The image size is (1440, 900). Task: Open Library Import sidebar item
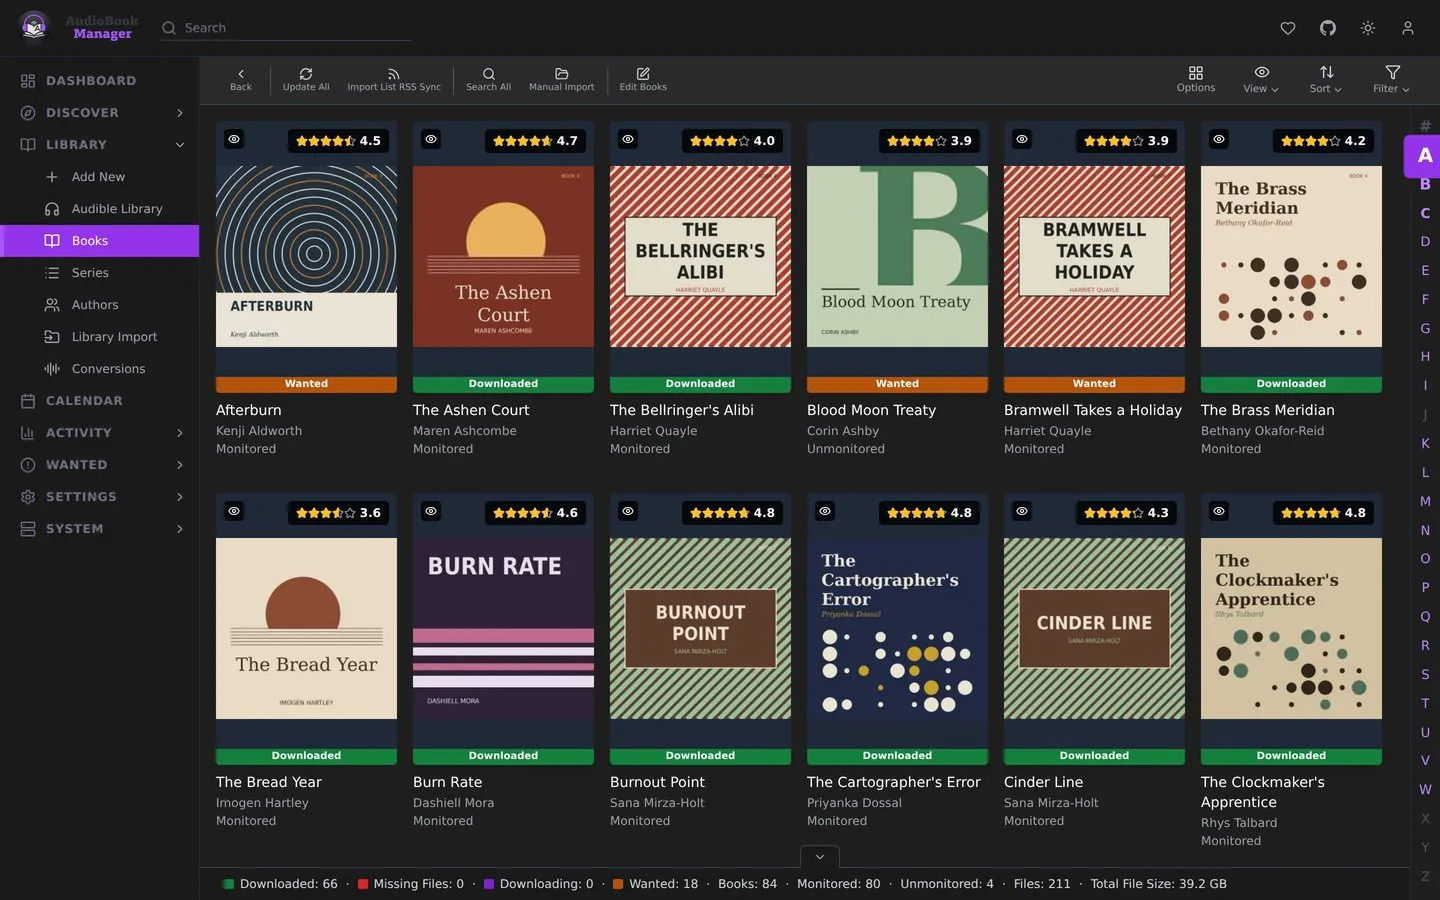pos(100,337)
